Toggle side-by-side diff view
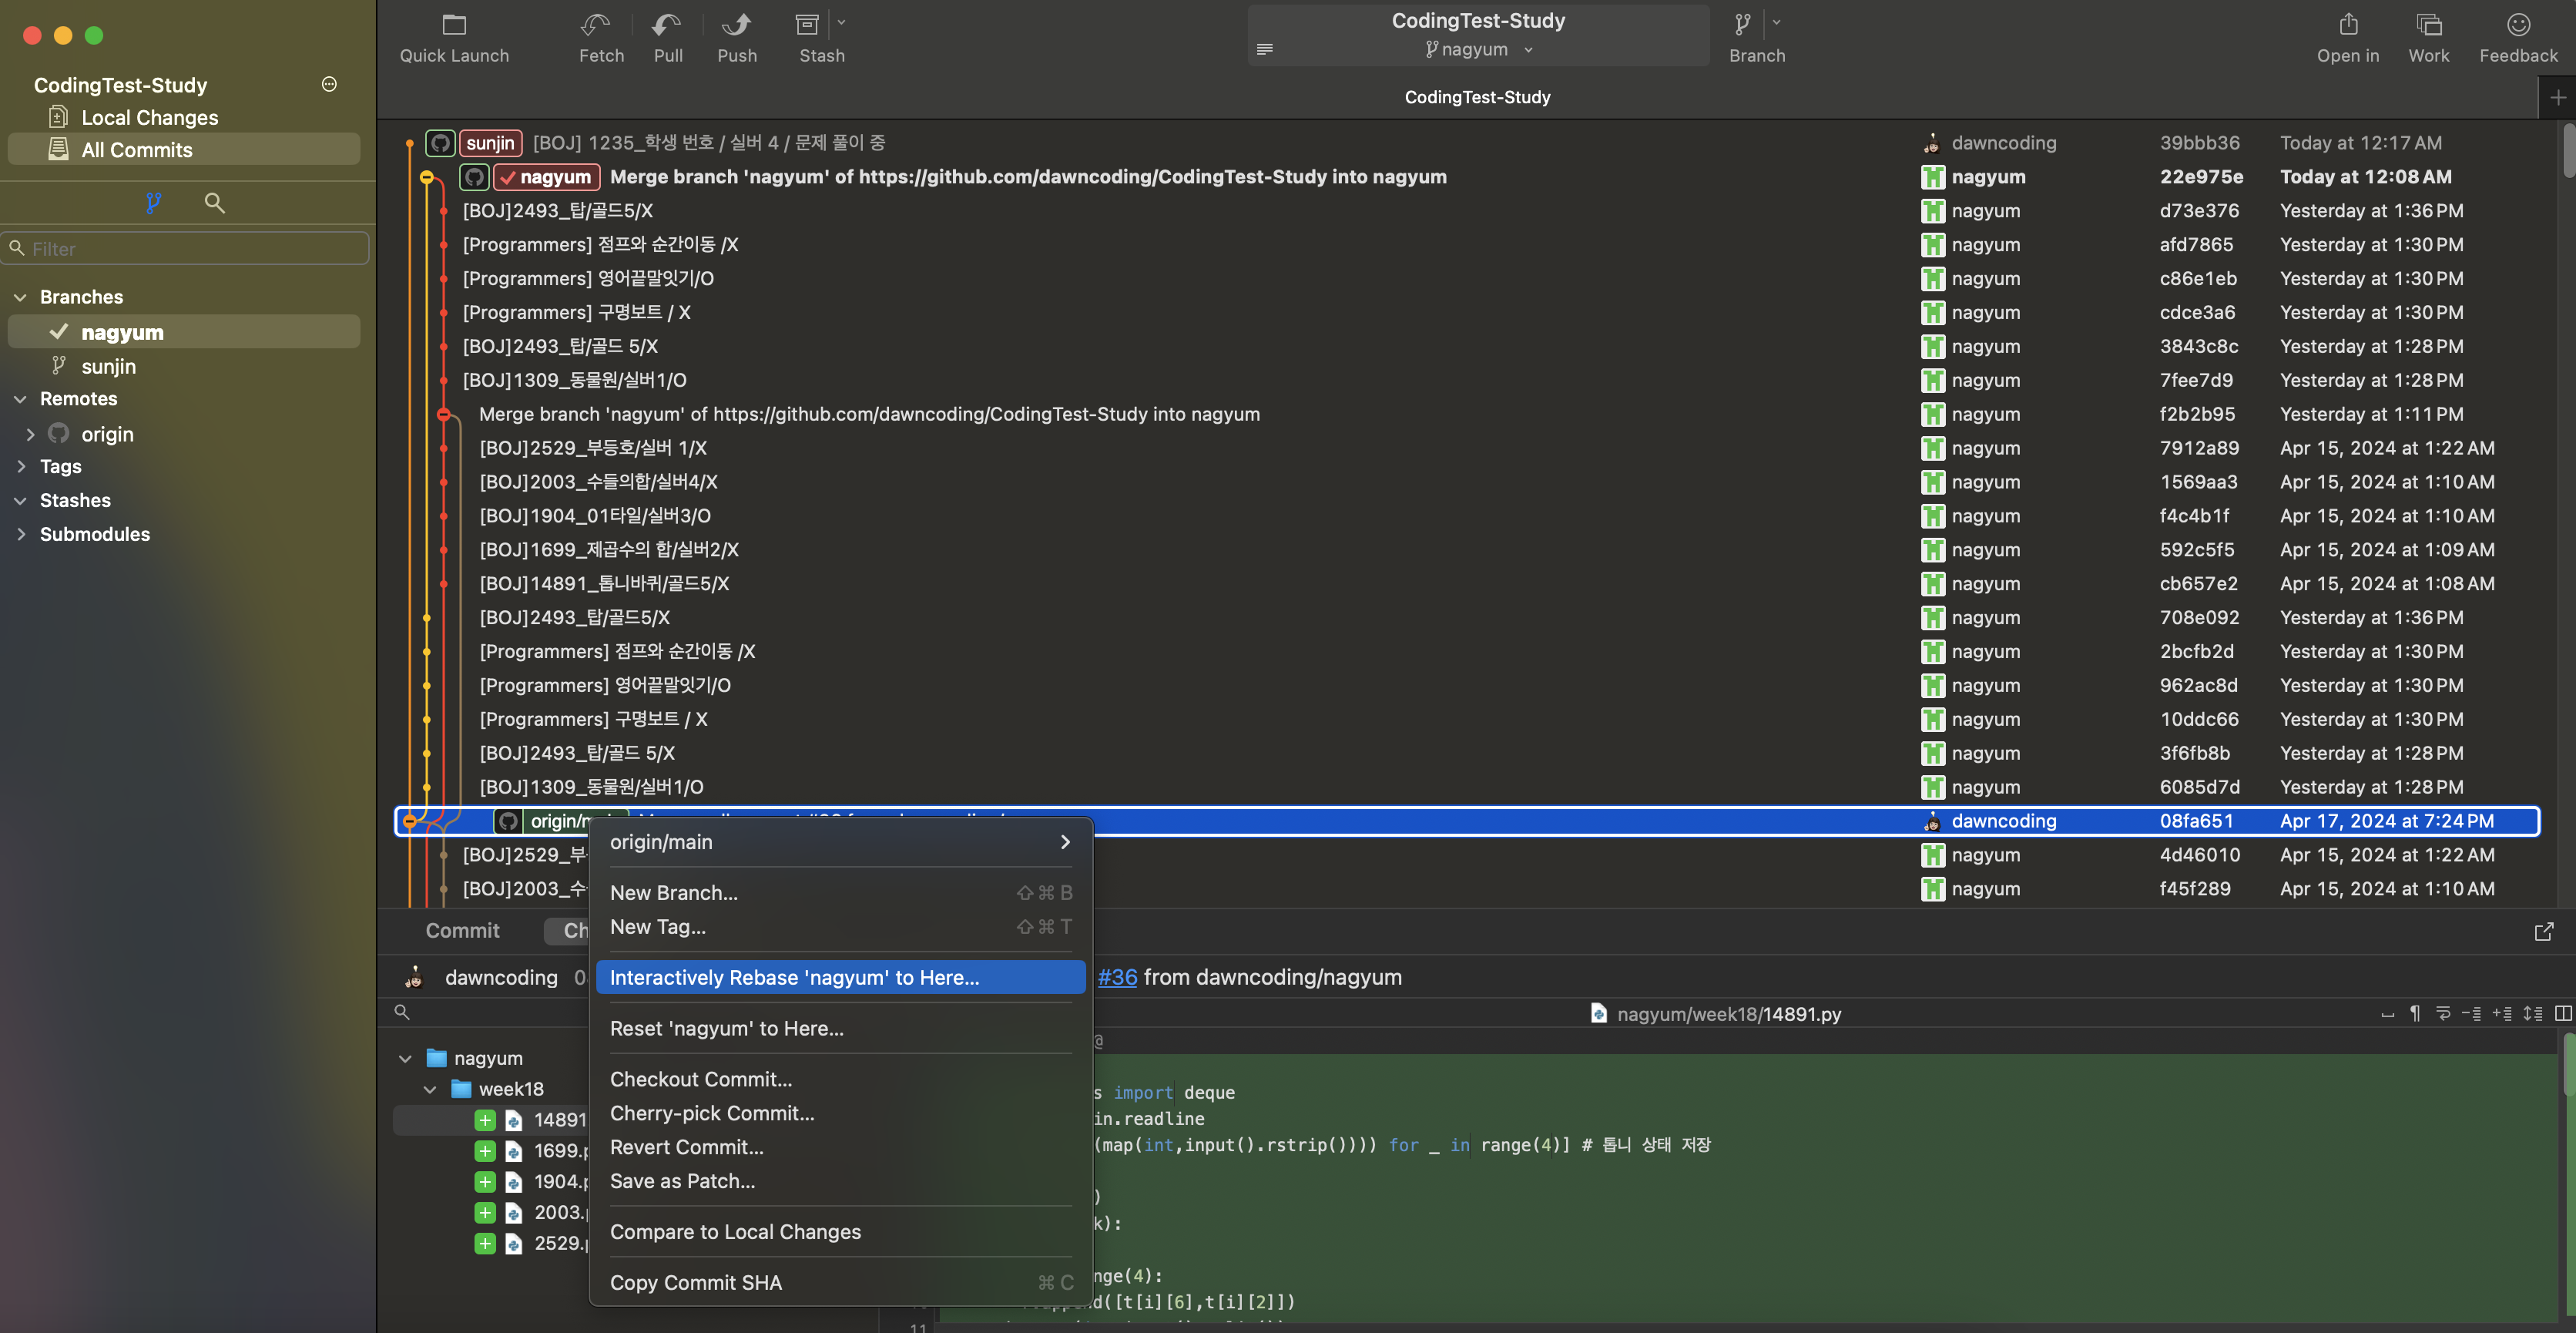Screen dimensions: 2576x1333 (x=2562, y=1013)
